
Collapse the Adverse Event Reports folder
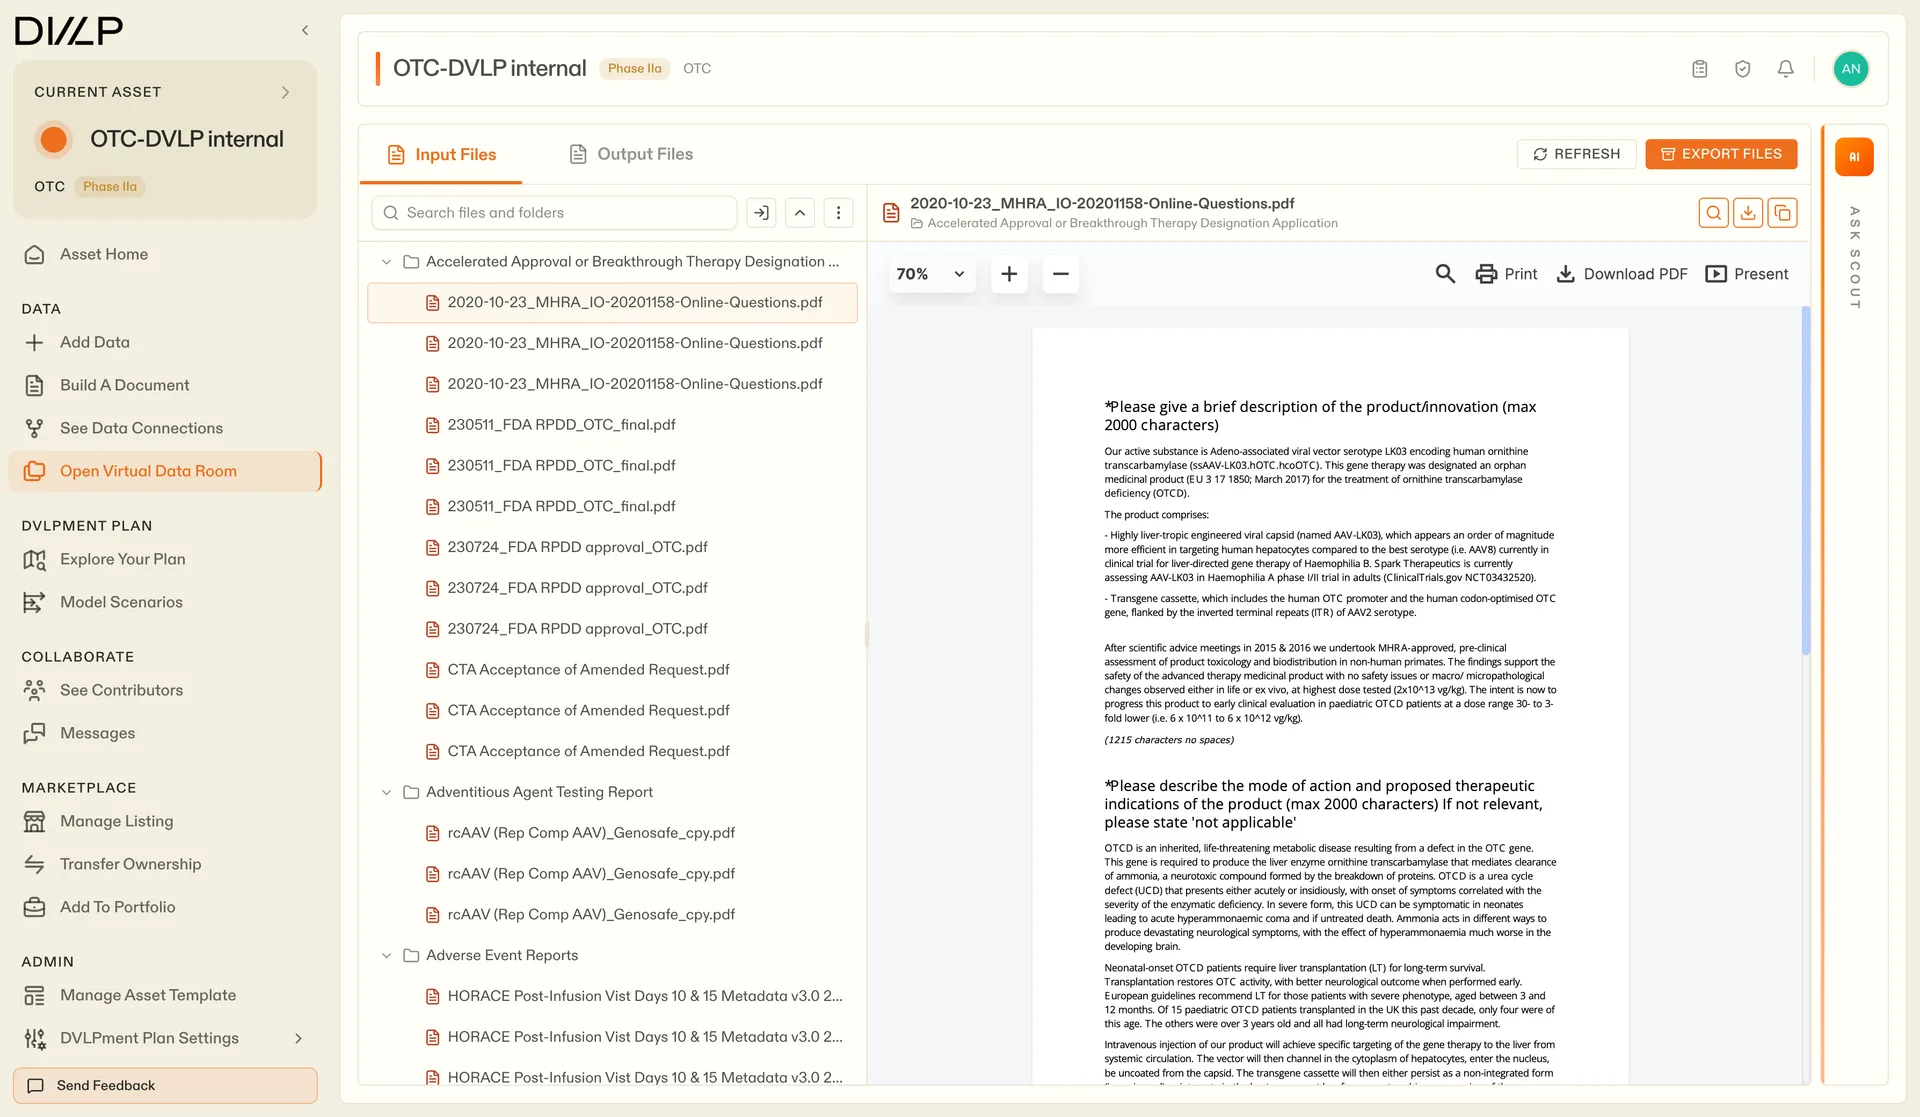click(386, 956)
